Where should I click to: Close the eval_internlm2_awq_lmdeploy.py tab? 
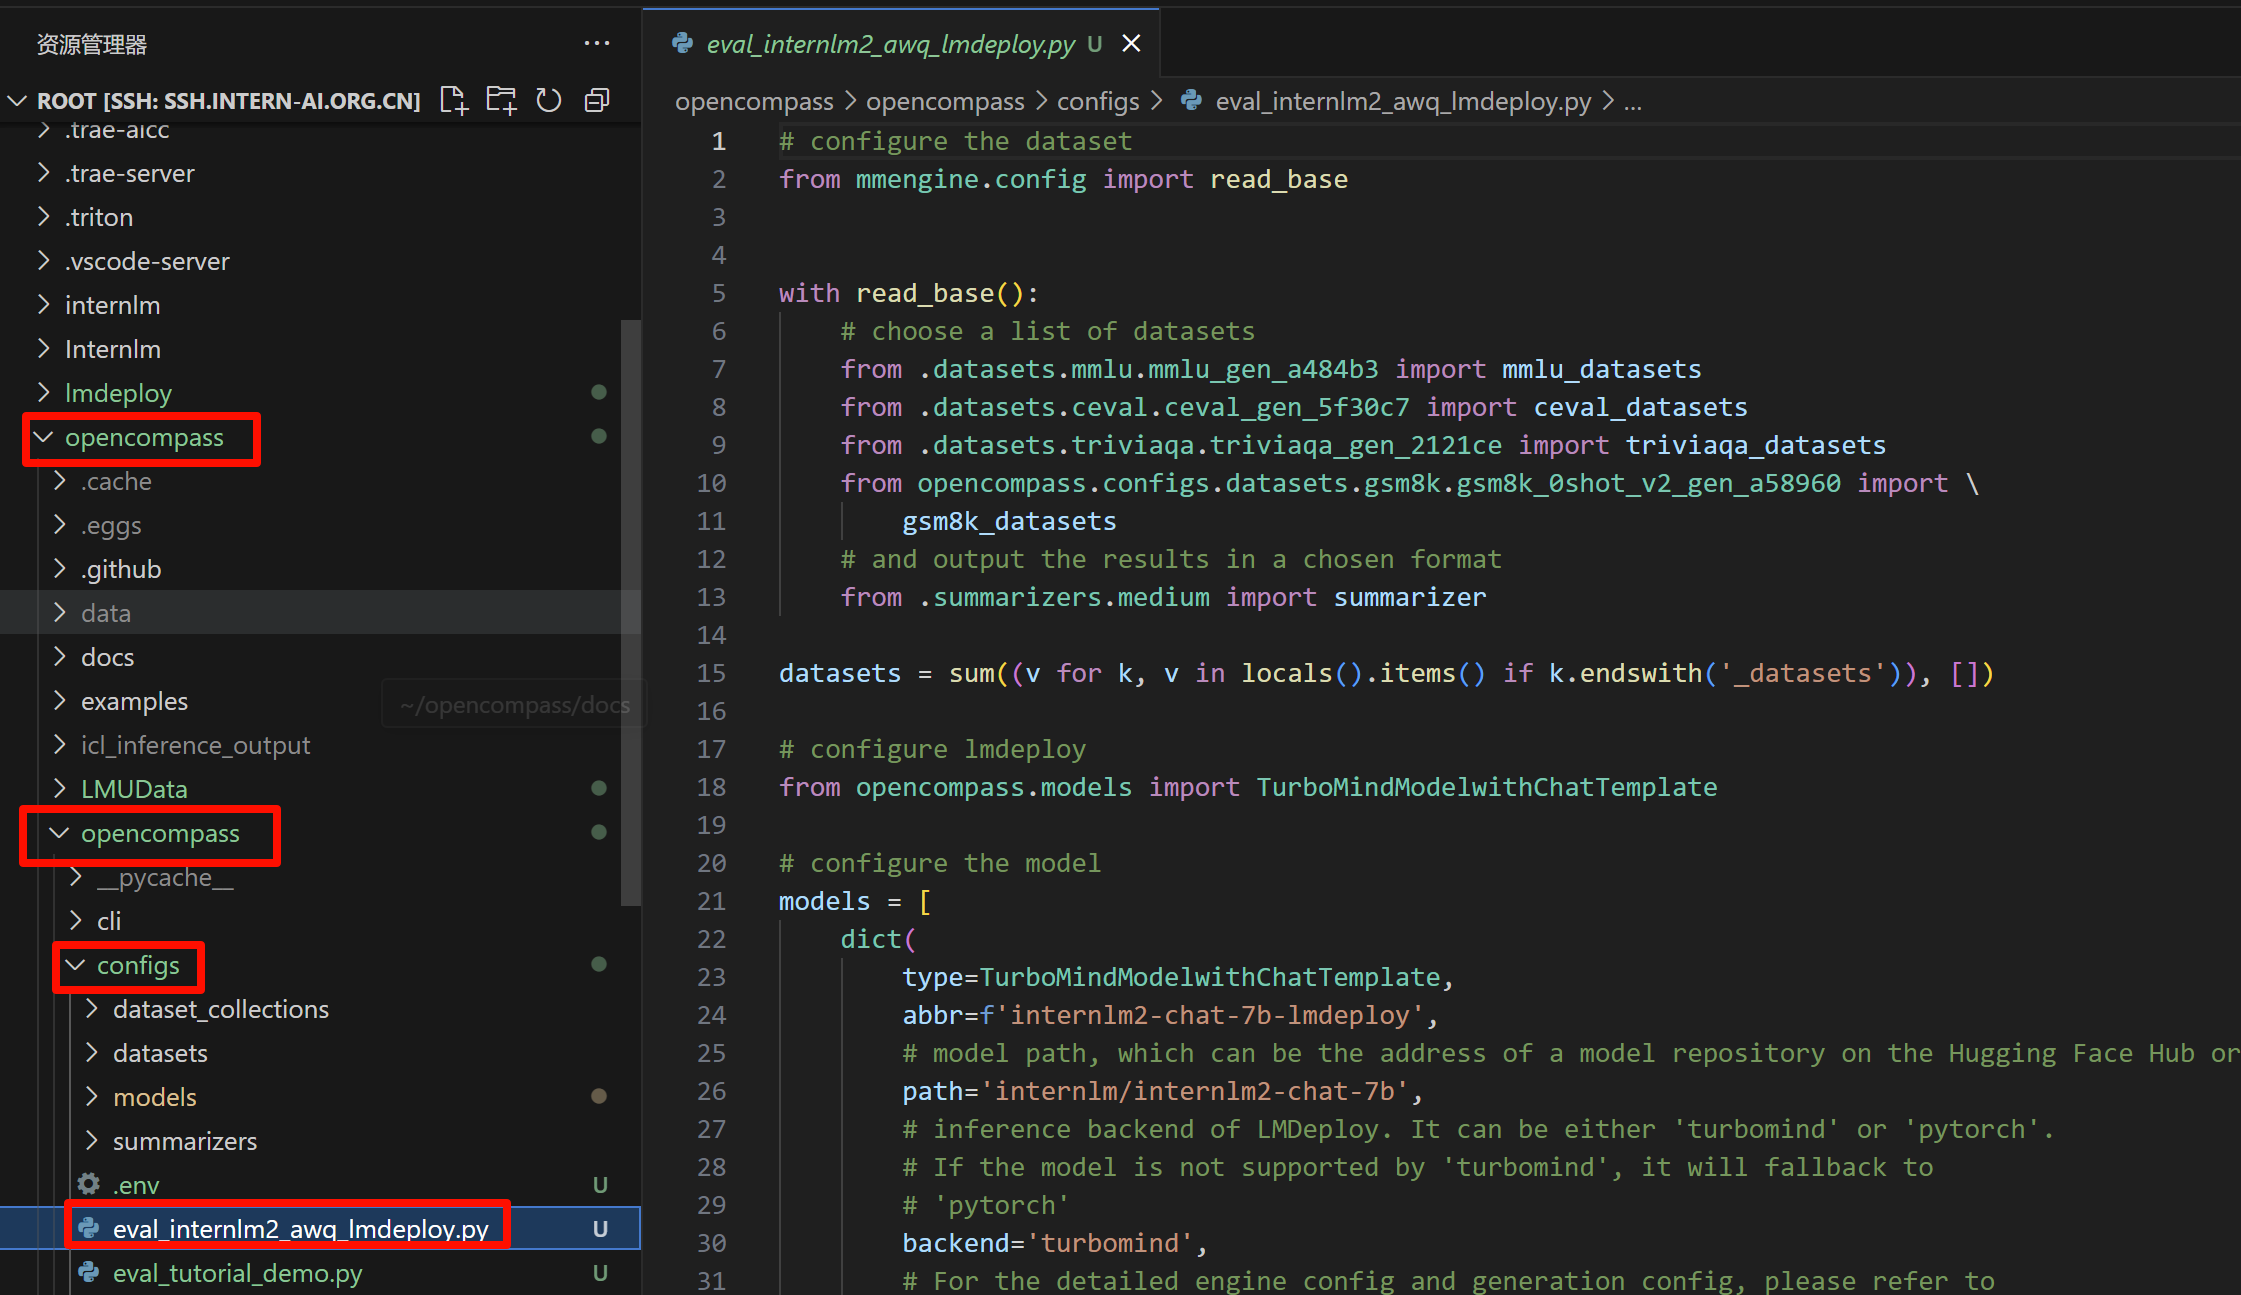point(1131,44)
